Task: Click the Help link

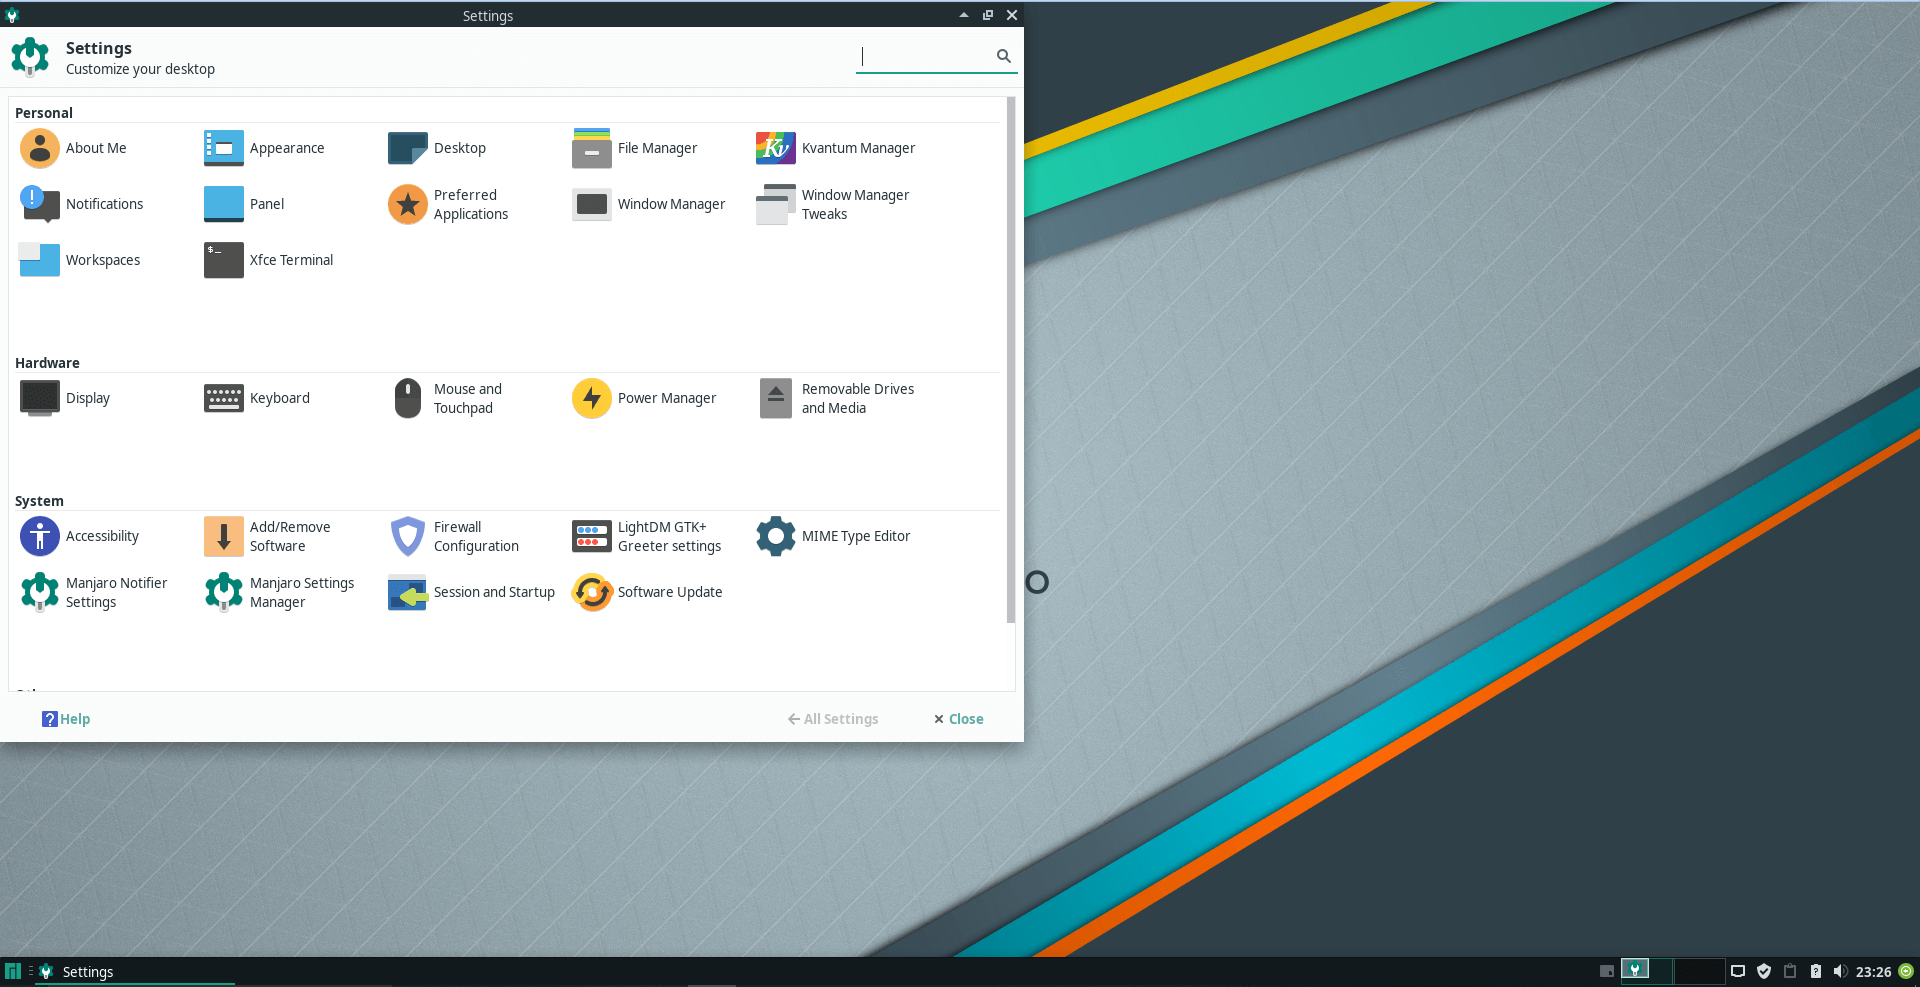Action: pyautogui.click(x=66, y=719)
